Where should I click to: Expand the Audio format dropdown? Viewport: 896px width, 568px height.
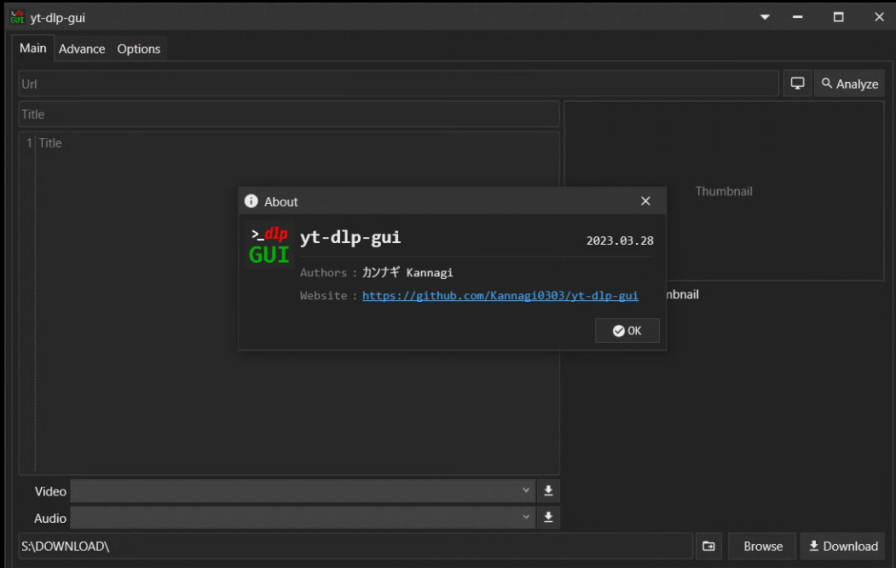click(x=302, y=518)
